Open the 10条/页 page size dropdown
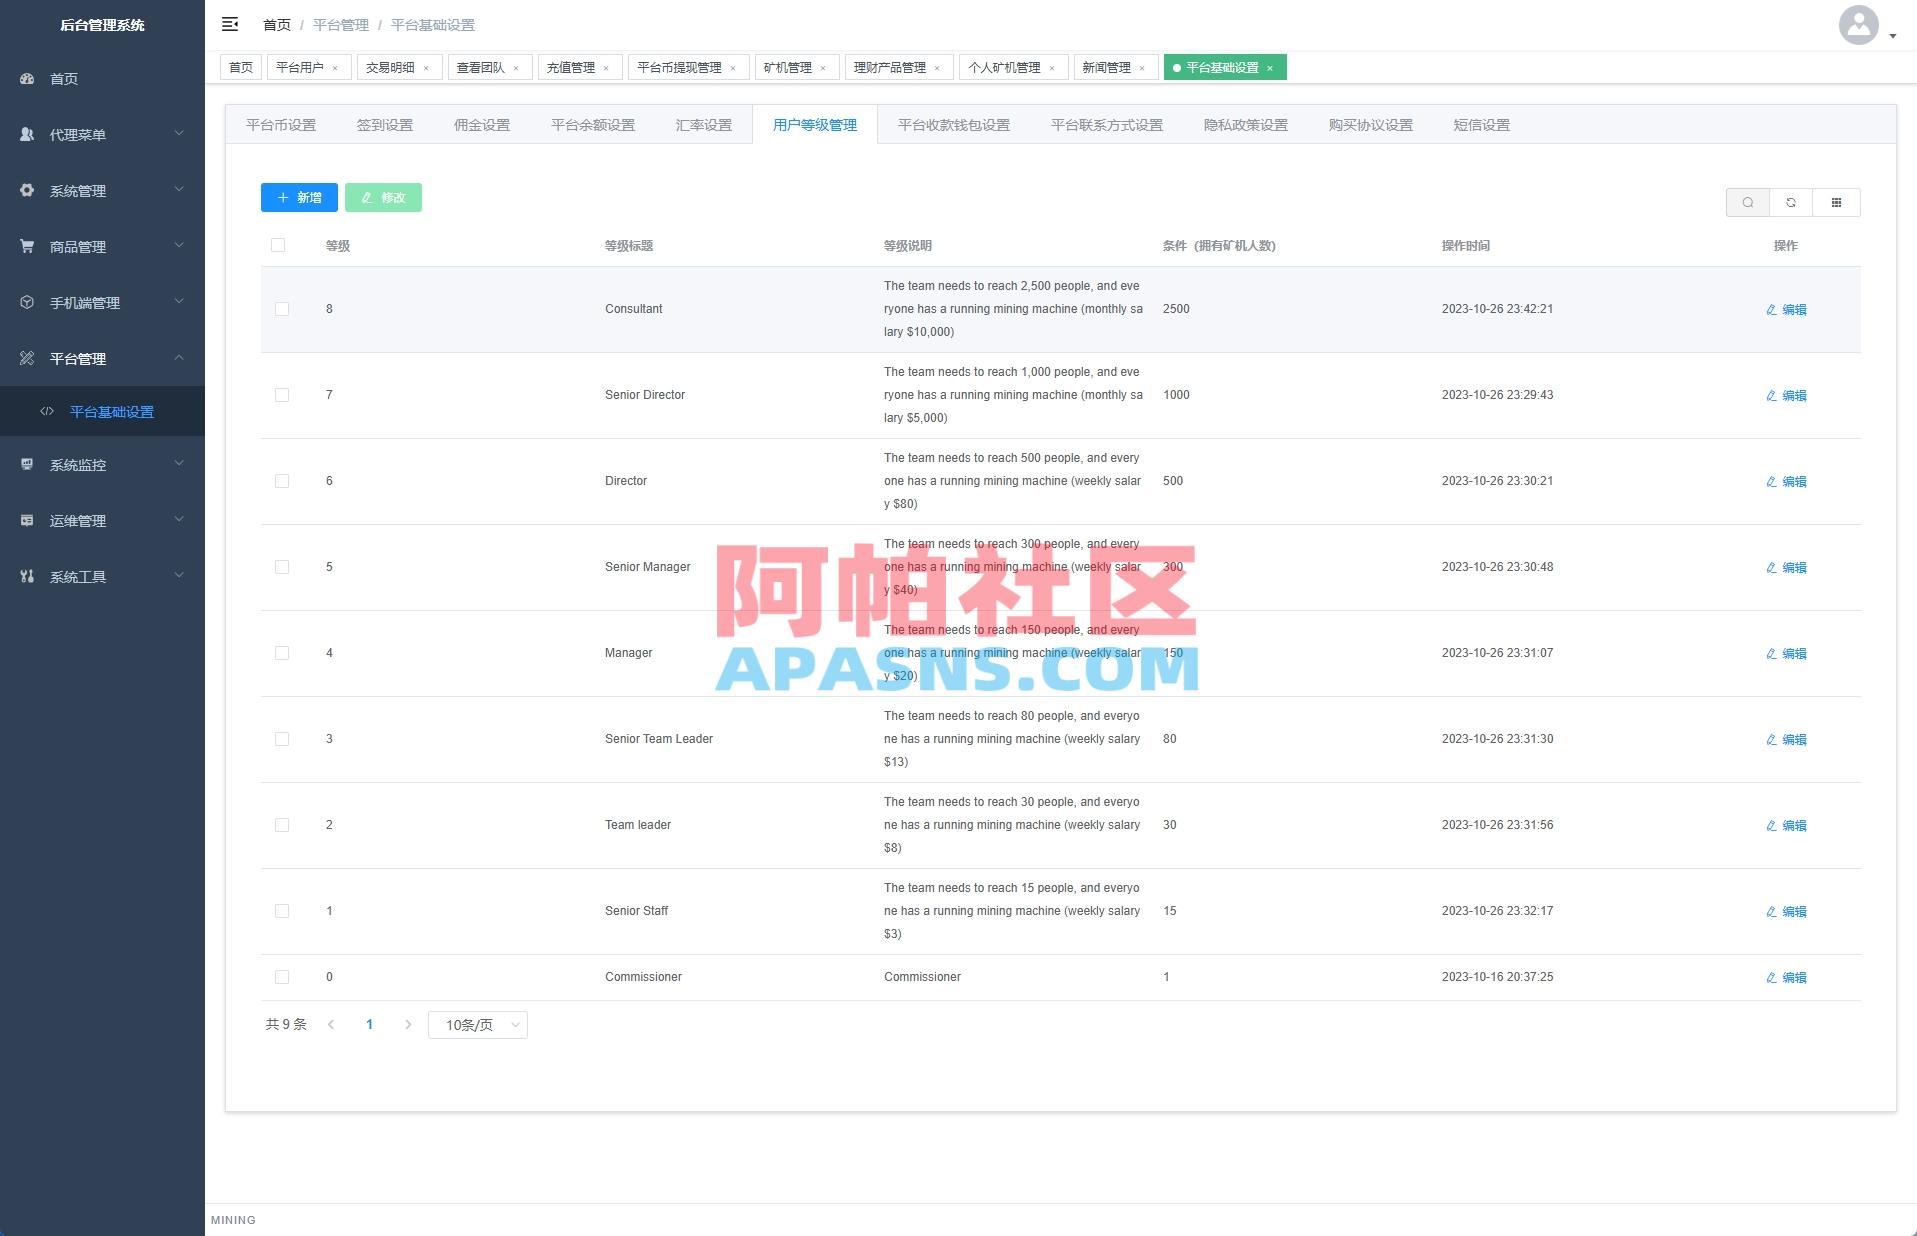 [x=477, y=1024]
